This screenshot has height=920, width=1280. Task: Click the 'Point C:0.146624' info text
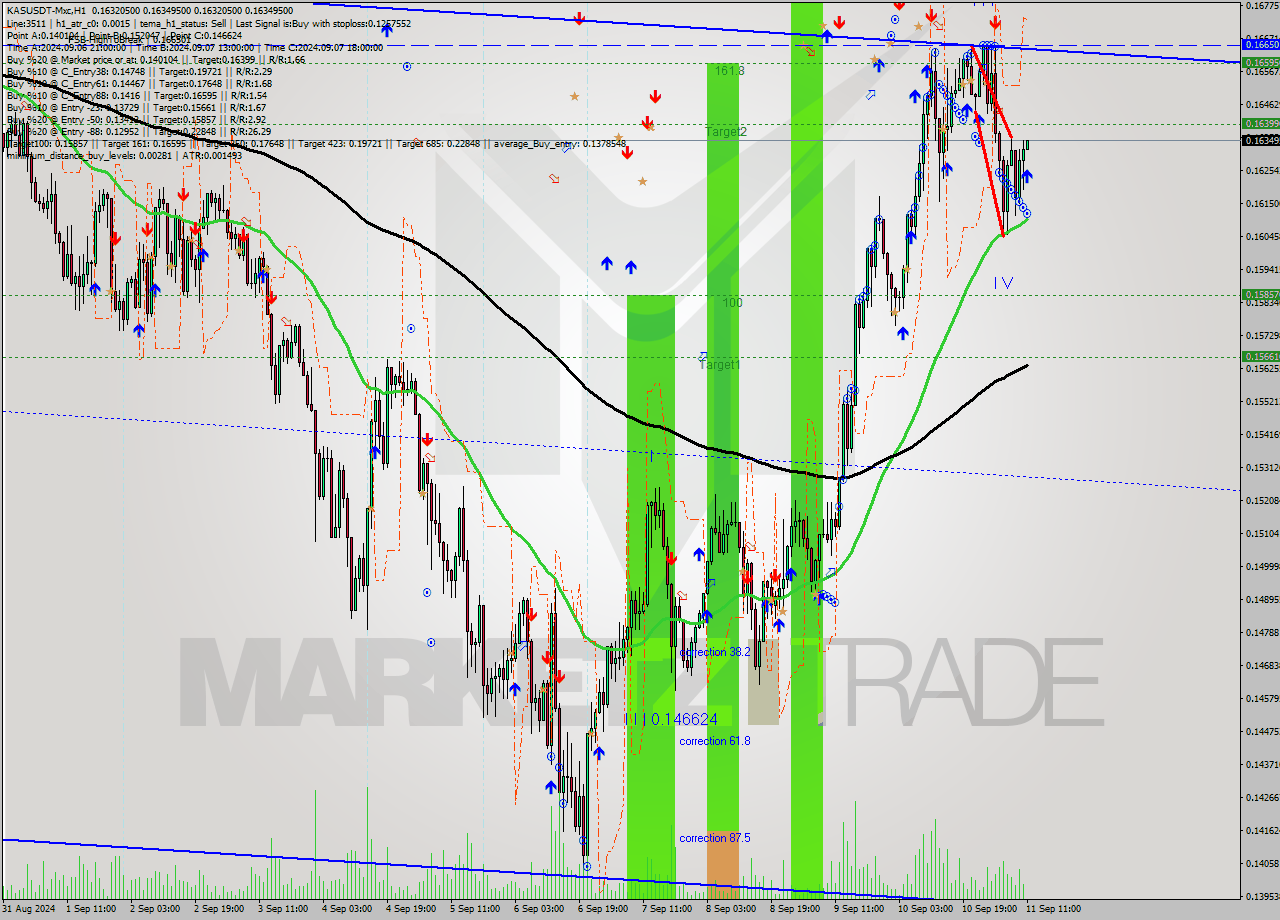point(206,34)
